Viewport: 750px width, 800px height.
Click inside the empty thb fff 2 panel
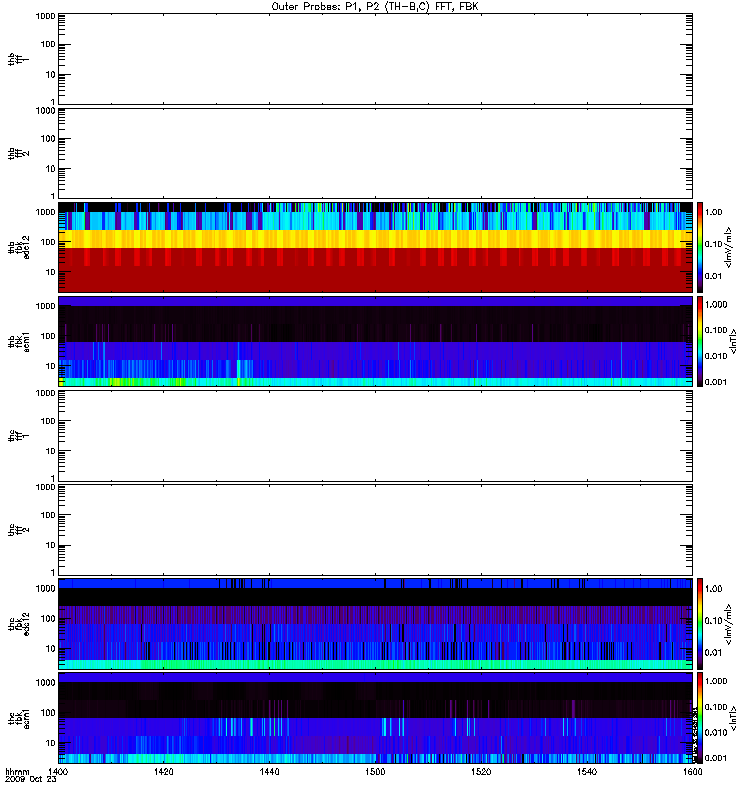(375, 153)
